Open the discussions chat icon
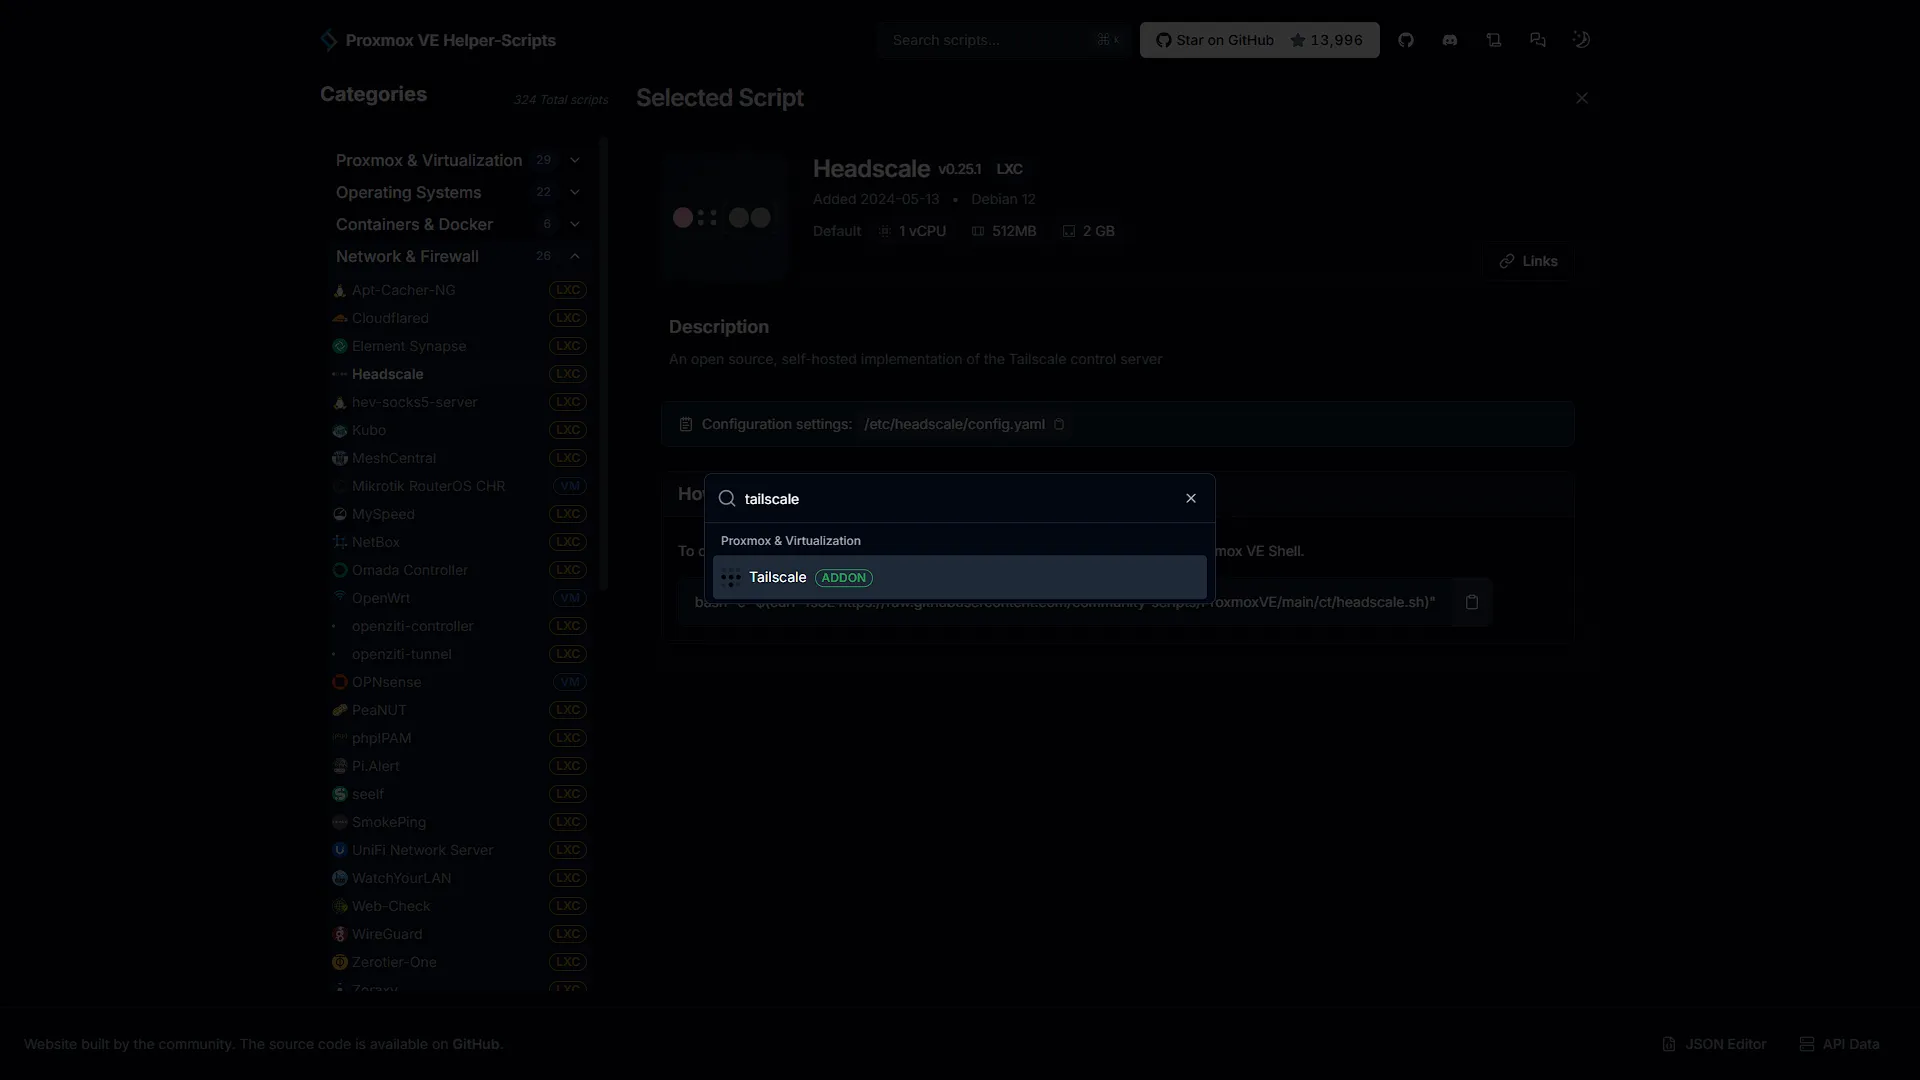Screen dimensions: 1920x1080 click(x=1538, y=40)
